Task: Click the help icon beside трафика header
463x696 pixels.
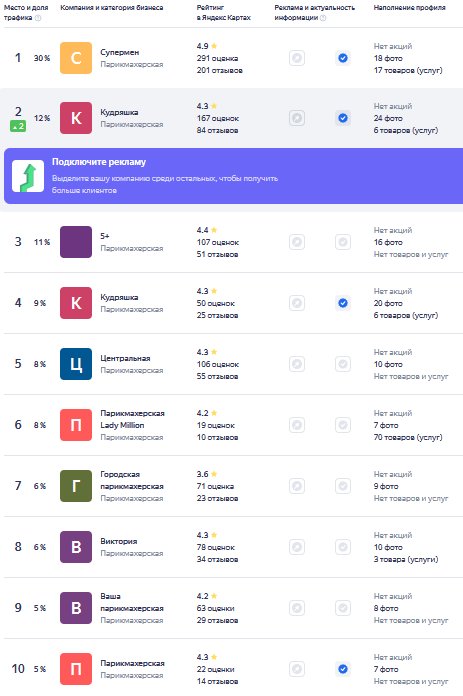Action: tap(38, 18)
